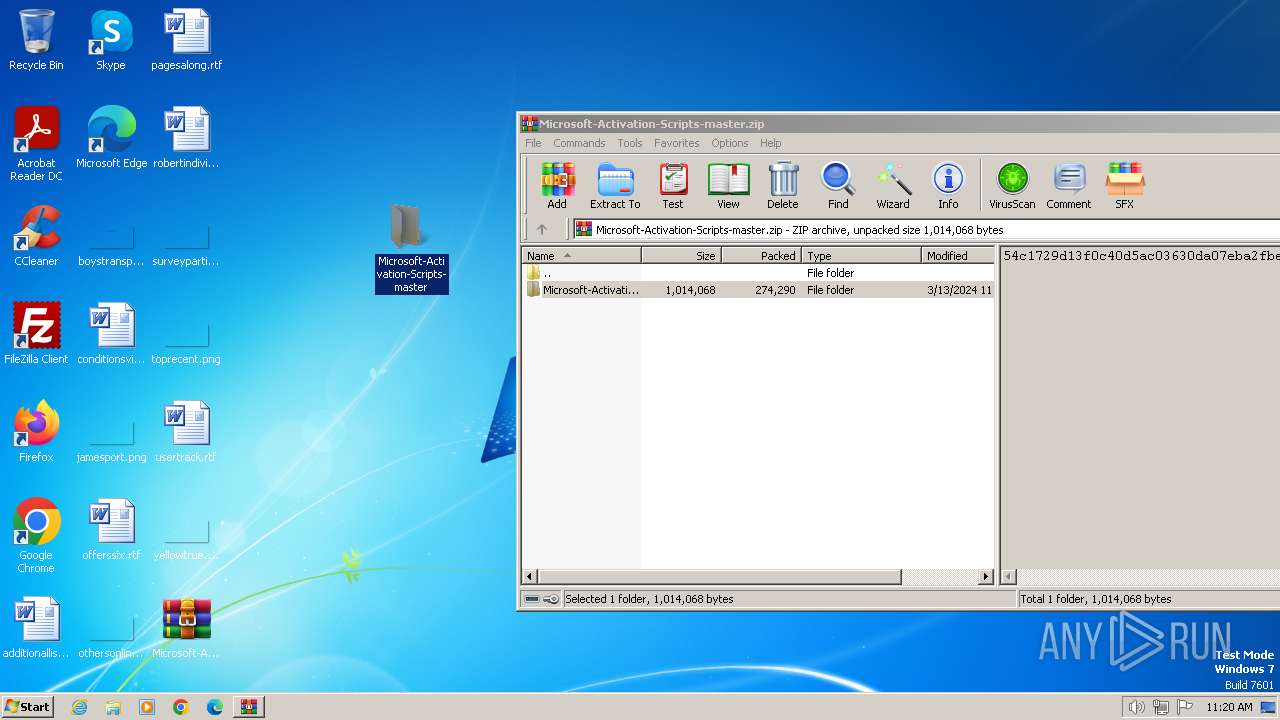1280x720 pixels.
Task: Show archive Info
Action: pyautogui.click(x=948, y=186)
